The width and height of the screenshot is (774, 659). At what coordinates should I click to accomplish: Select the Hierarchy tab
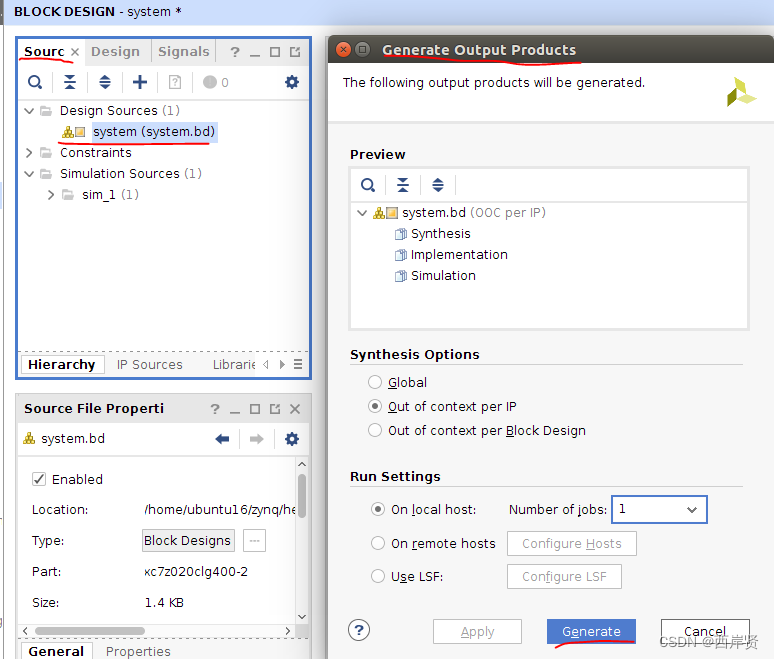(62, 364)
